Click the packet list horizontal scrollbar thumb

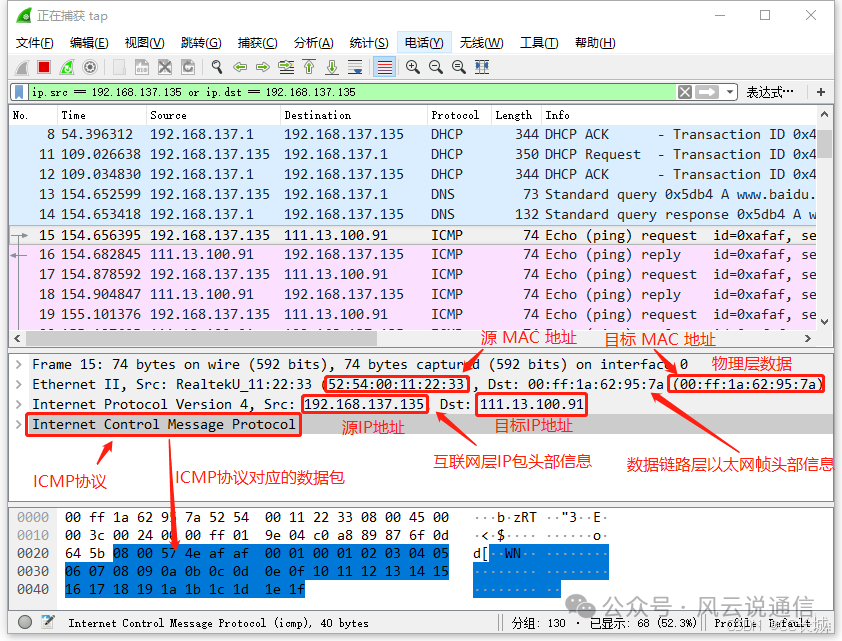coord(201,339)
